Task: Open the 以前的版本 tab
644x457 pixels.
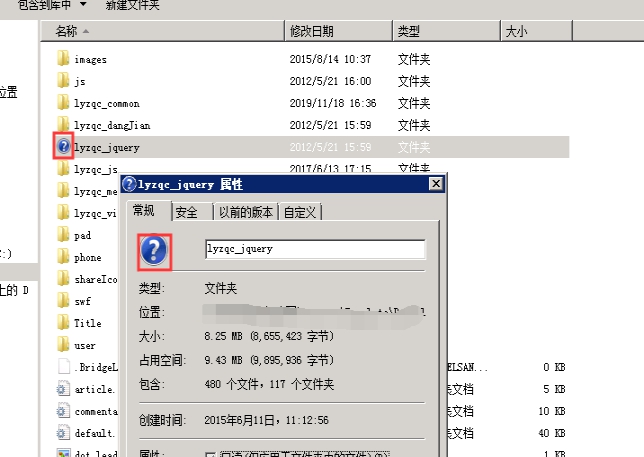Action: pos(245,212)
